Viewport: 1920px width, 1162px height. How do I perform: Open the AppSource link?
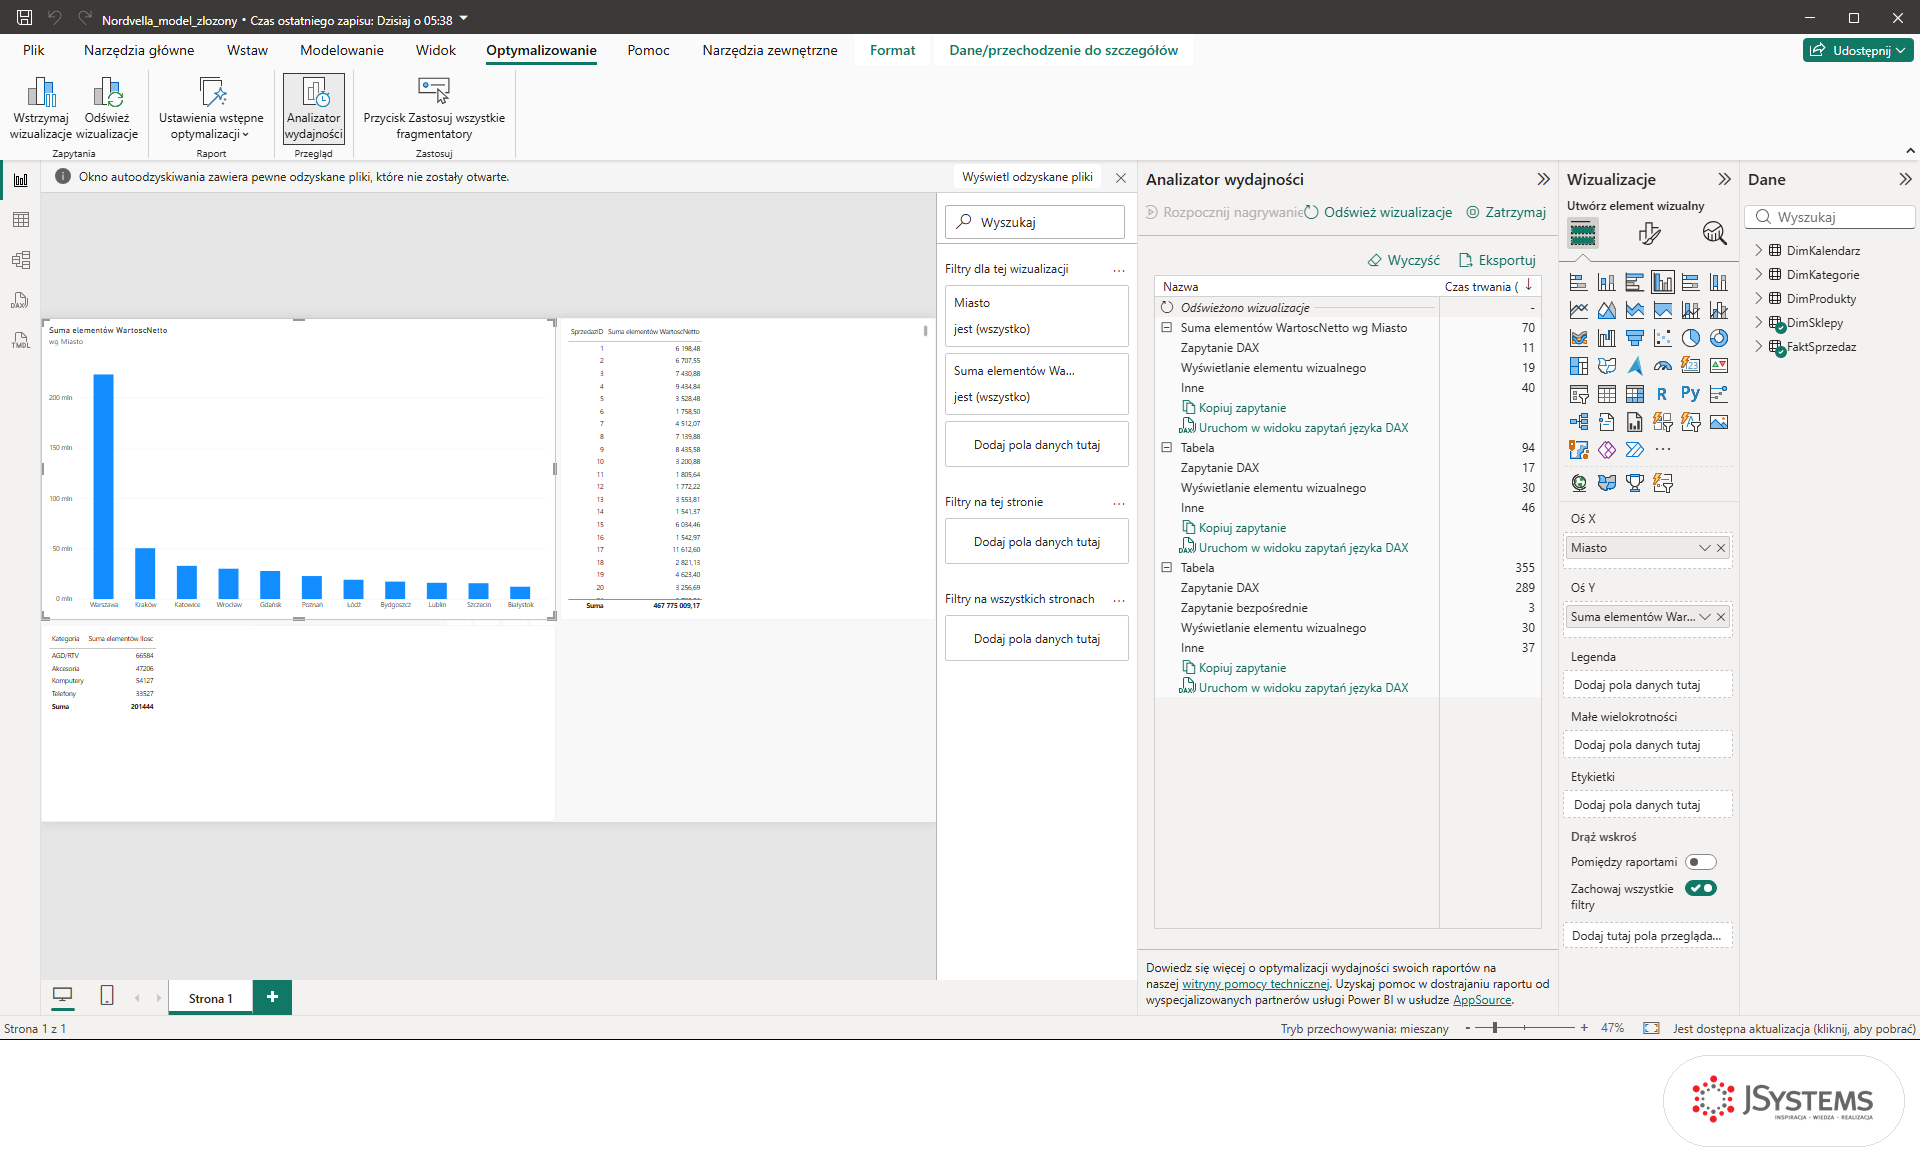(x=1482, y=1000)
